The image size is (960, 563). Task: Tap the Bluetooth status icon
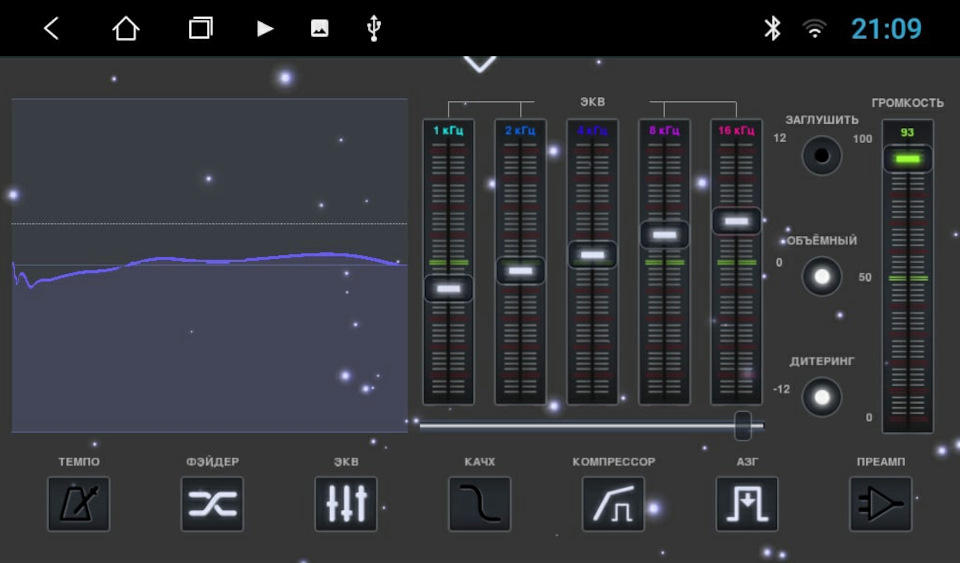click(x=773, y=28)
